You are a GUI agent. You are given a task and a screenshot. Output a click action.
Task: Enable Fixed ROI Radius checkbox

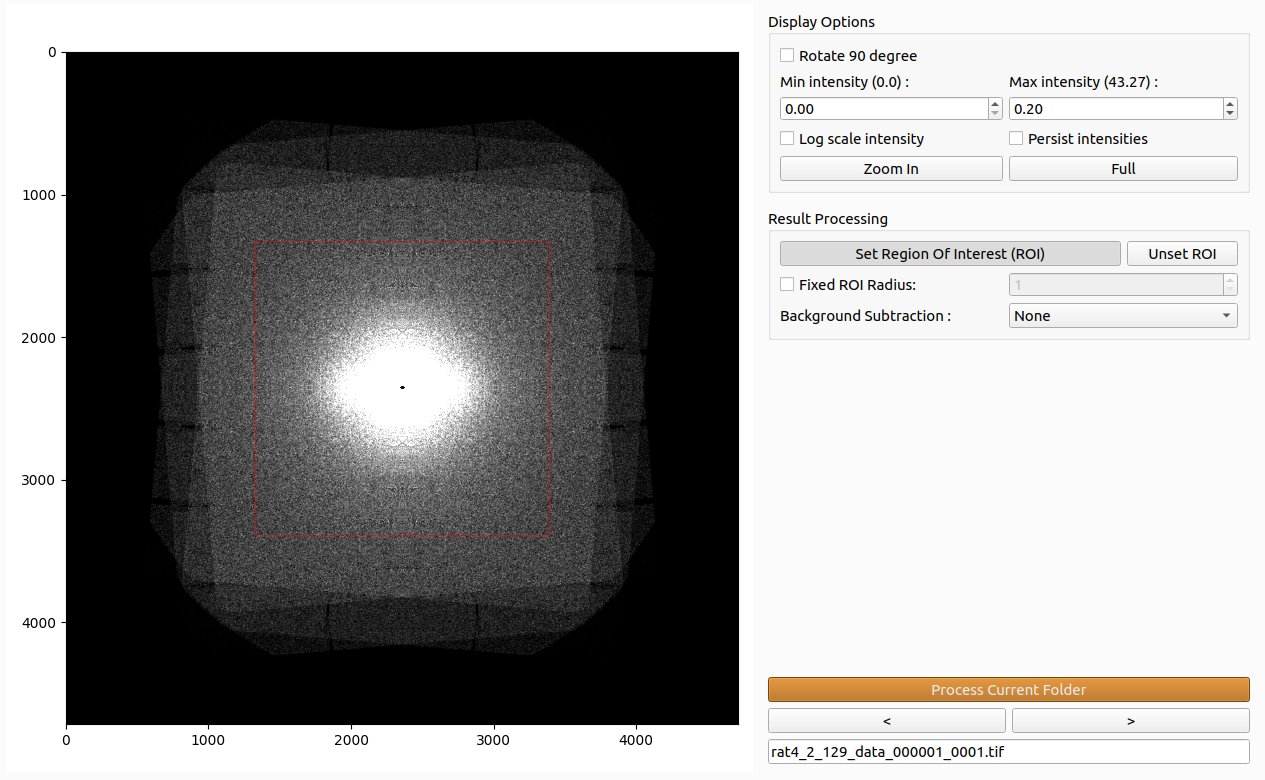click(787, 285)
